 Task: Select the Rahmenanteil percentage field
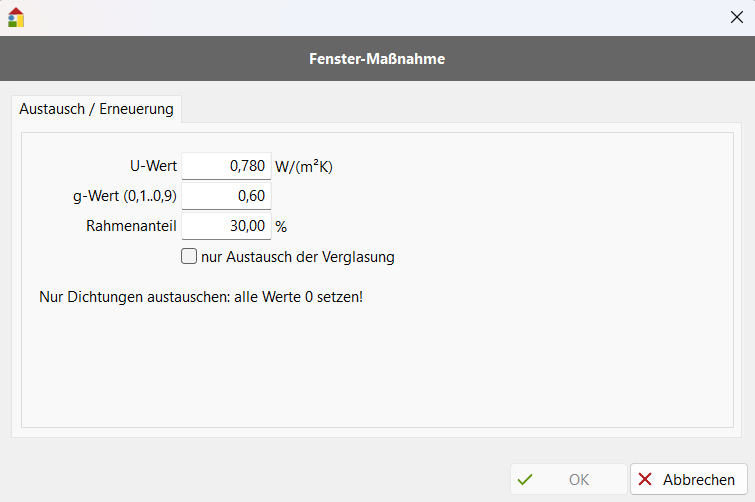[226, 226]
